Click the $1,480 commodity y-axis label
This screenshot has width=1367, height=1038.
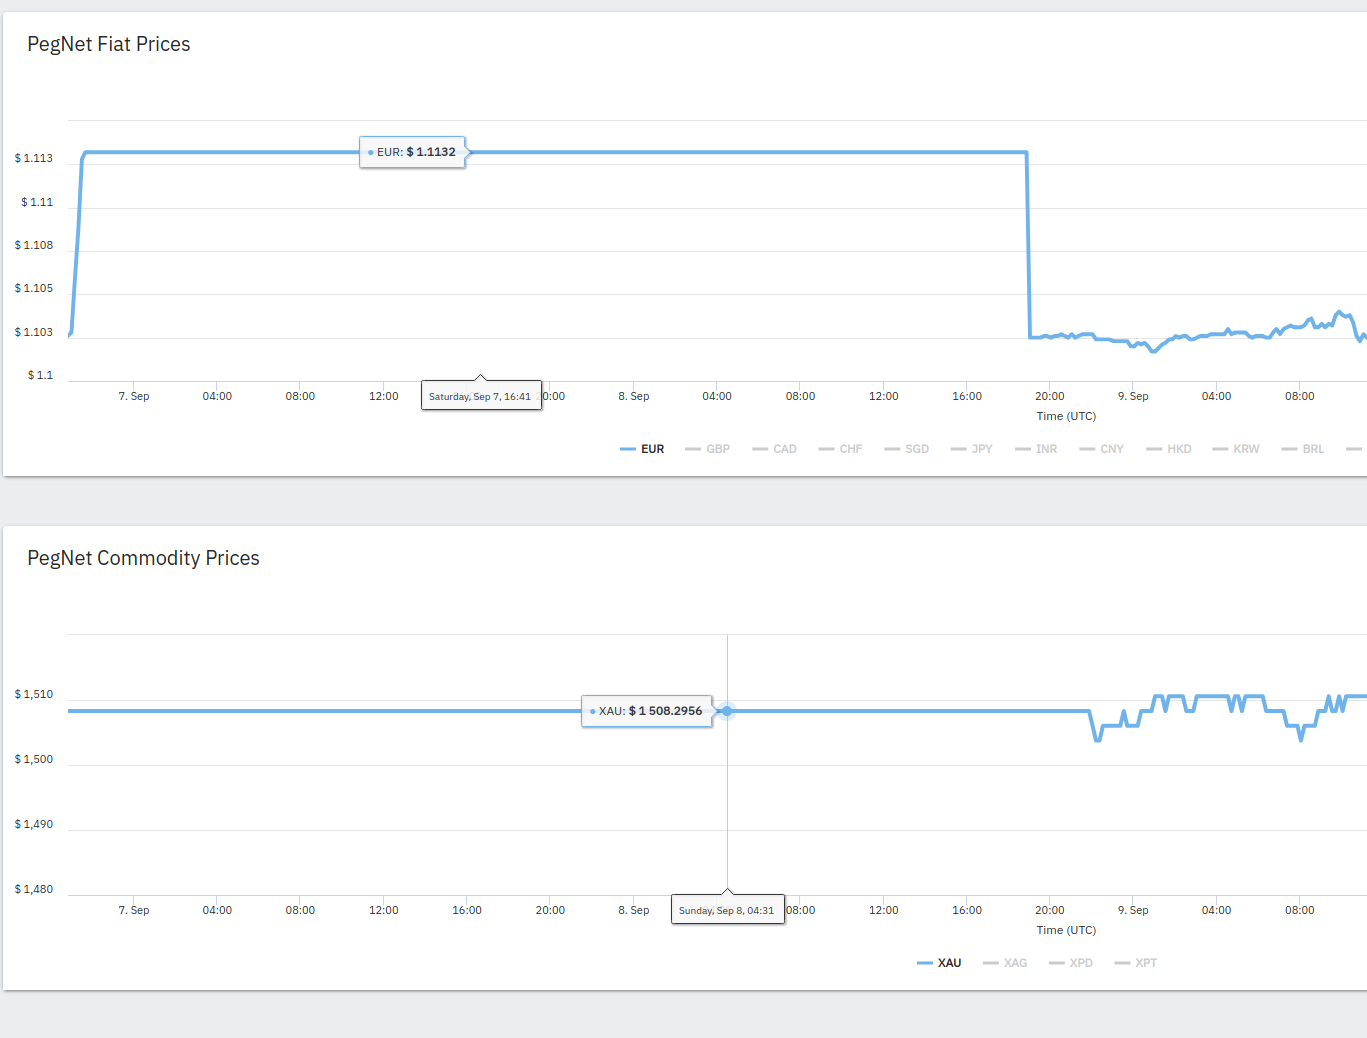coord(34,889)
